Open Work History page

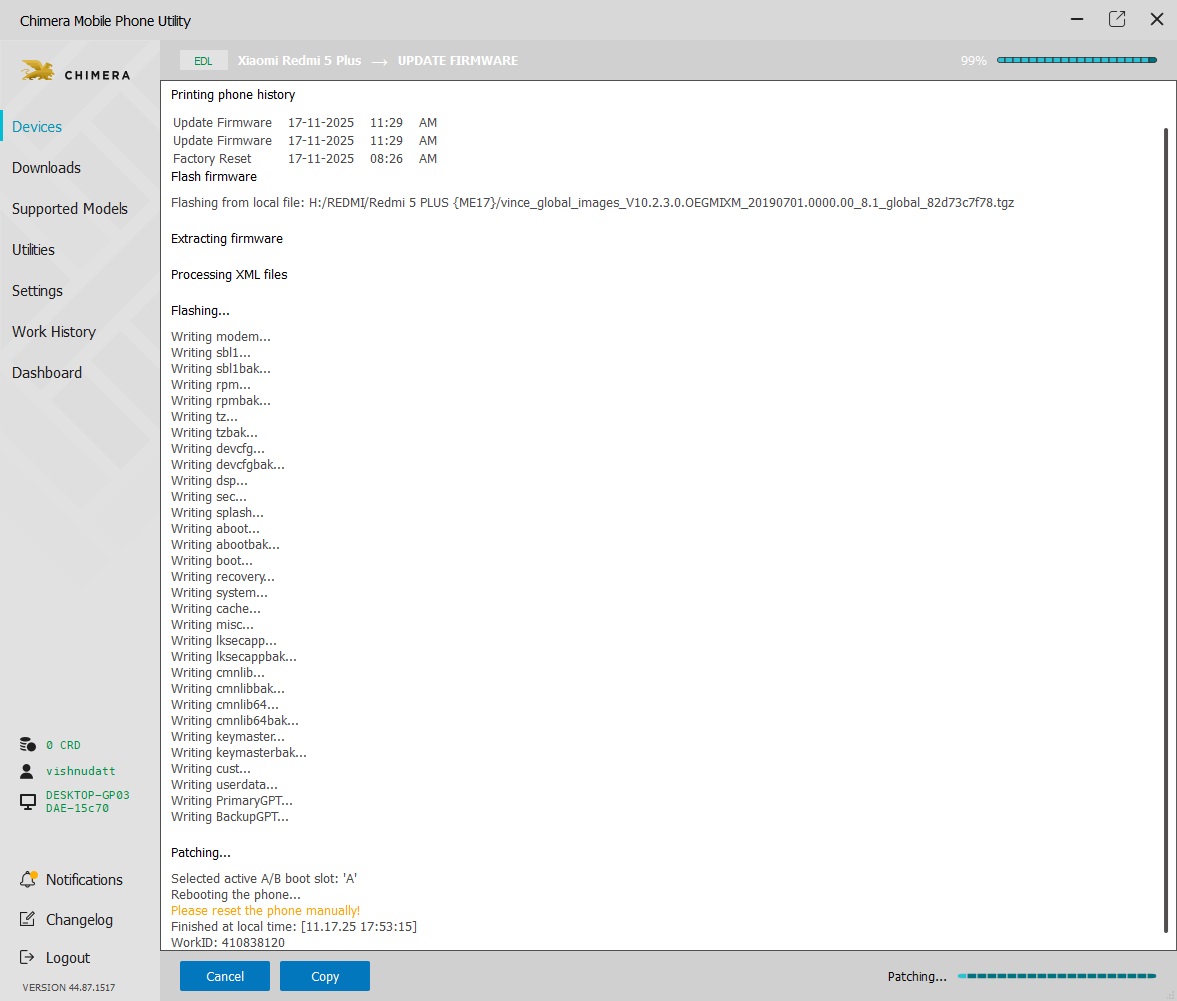[54, 332]
